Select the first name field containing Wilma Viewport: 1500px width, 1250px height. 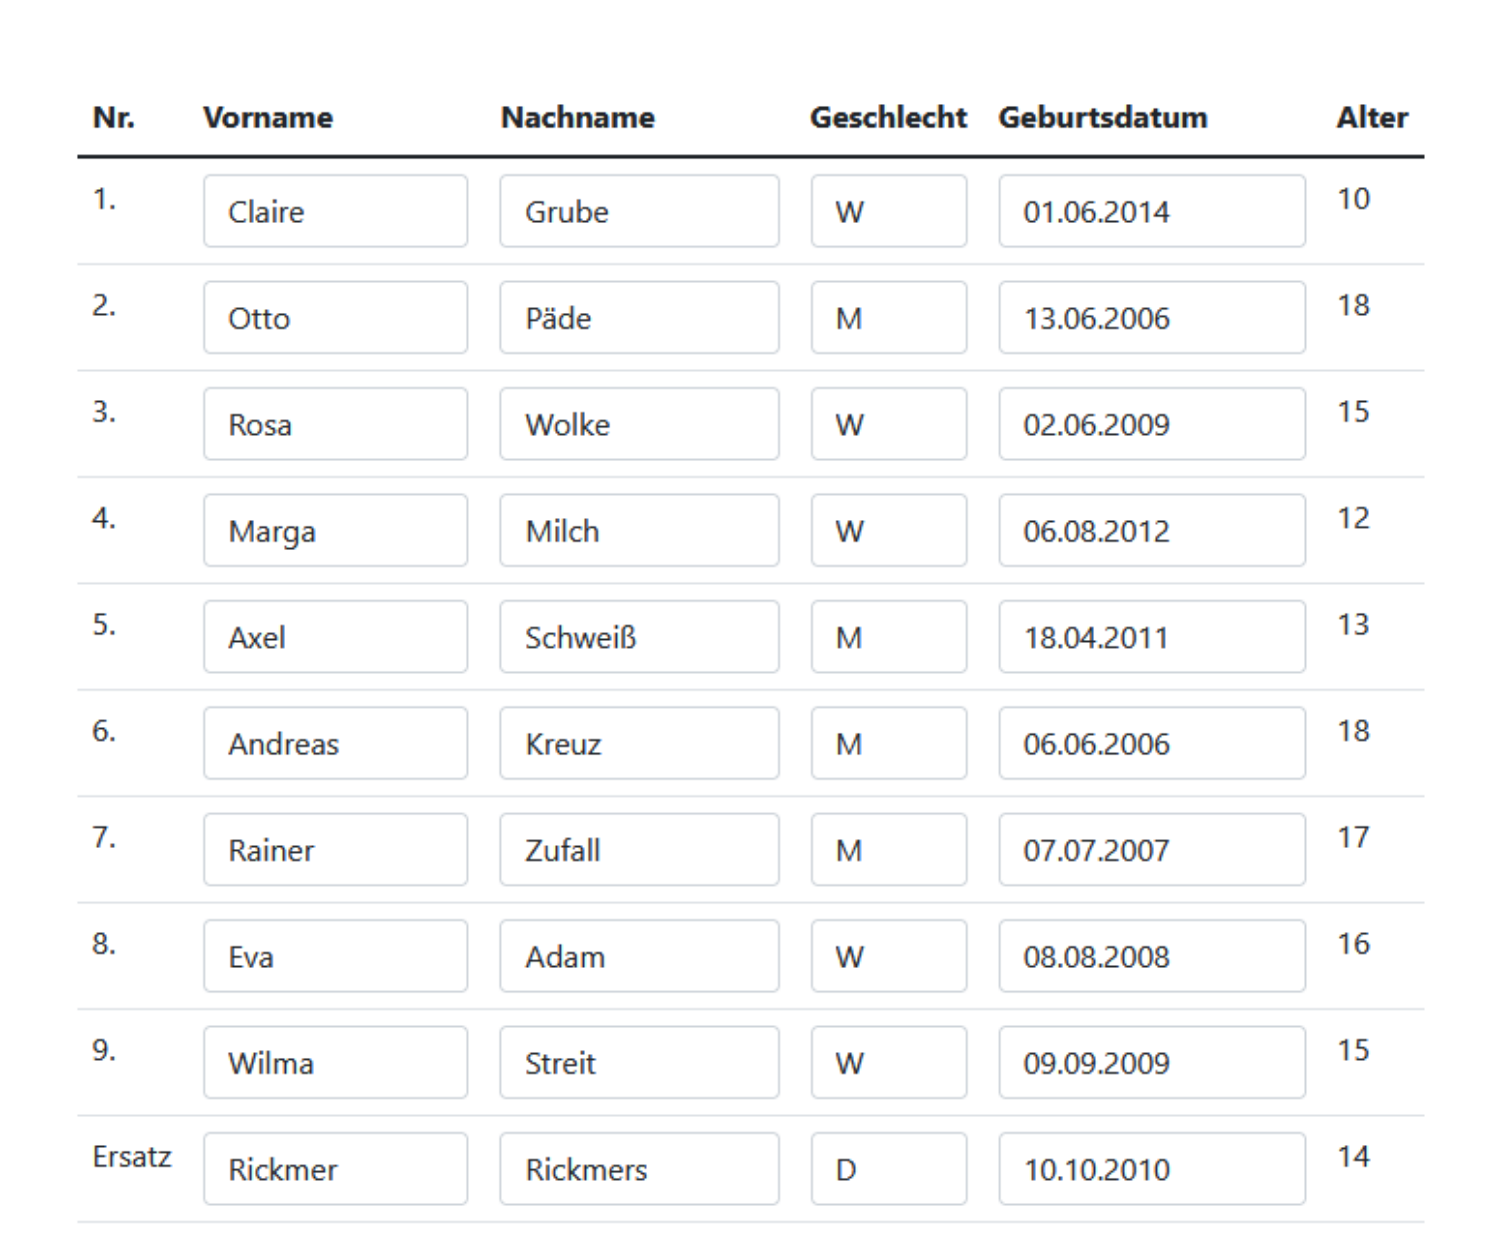pyautogui.click(x=335, y=1063)
